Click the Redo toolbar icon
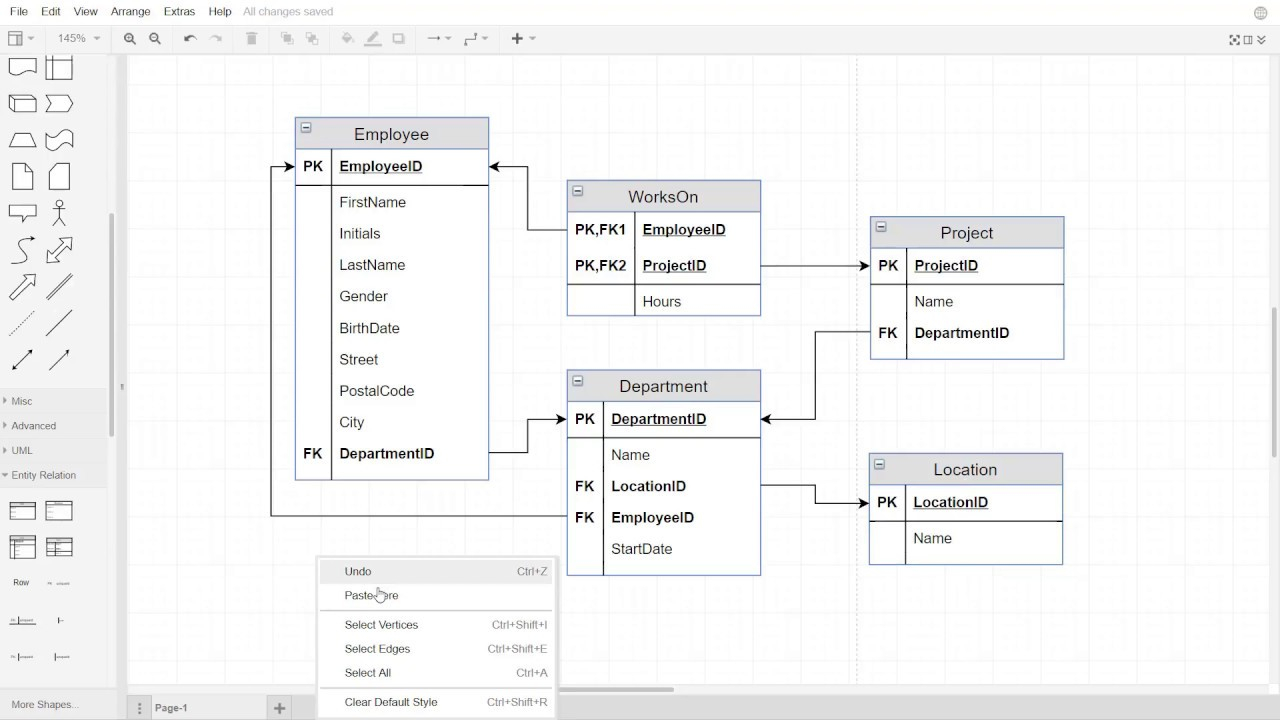This screenshot has width=1280, height=720. pyautogui.click(x=216, y=39)
